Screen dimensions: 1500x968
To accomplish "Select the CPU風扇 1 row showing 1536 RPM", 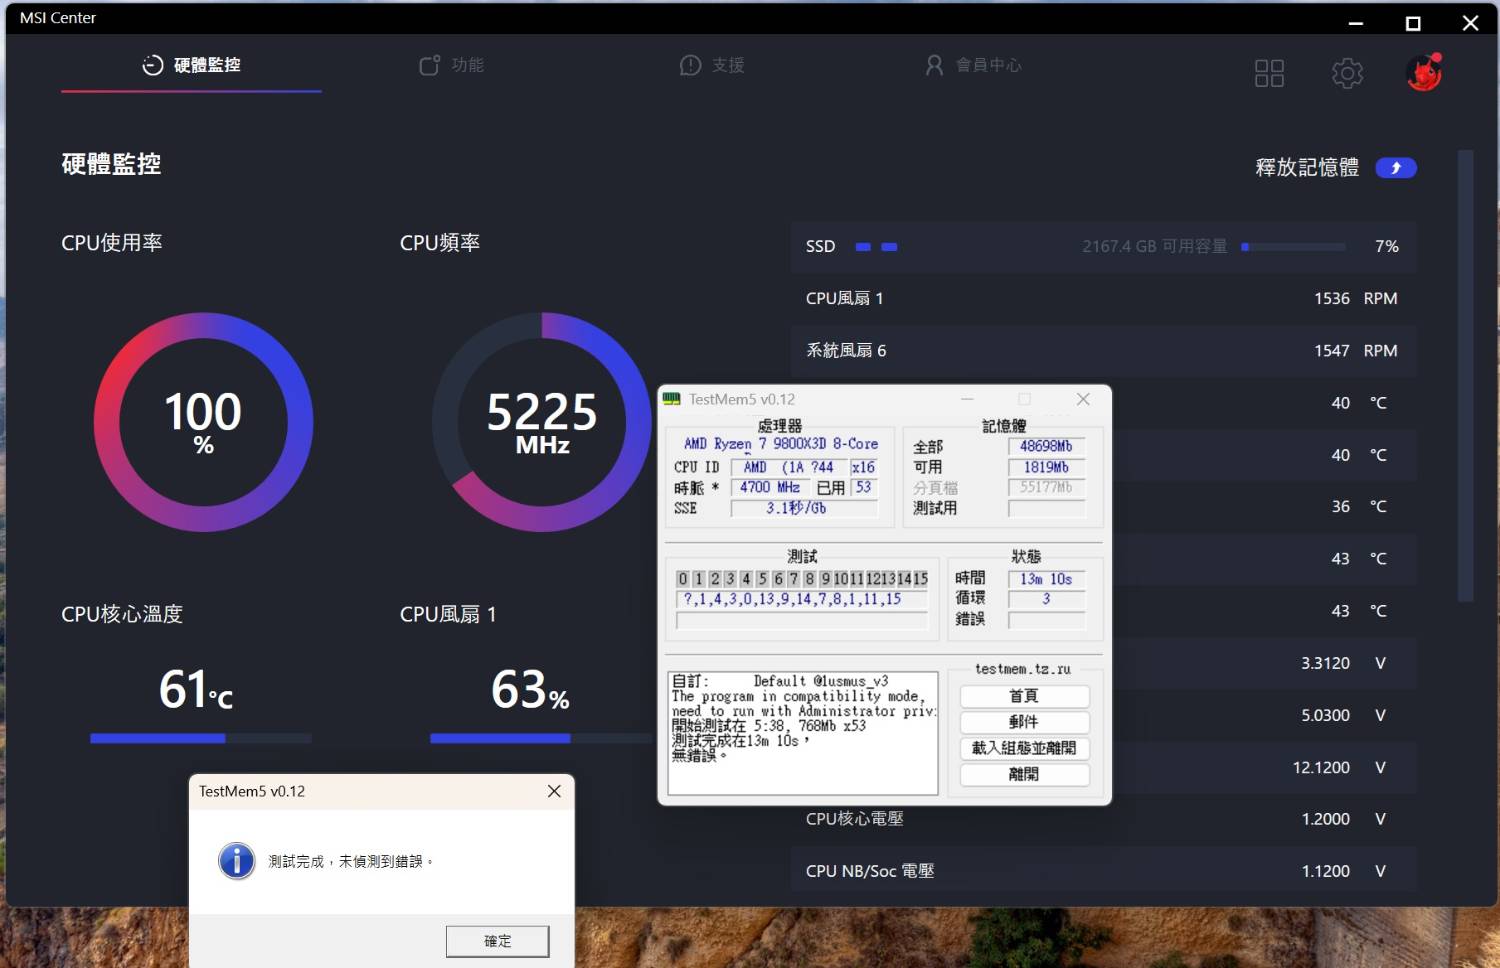I will [1103, 298].
